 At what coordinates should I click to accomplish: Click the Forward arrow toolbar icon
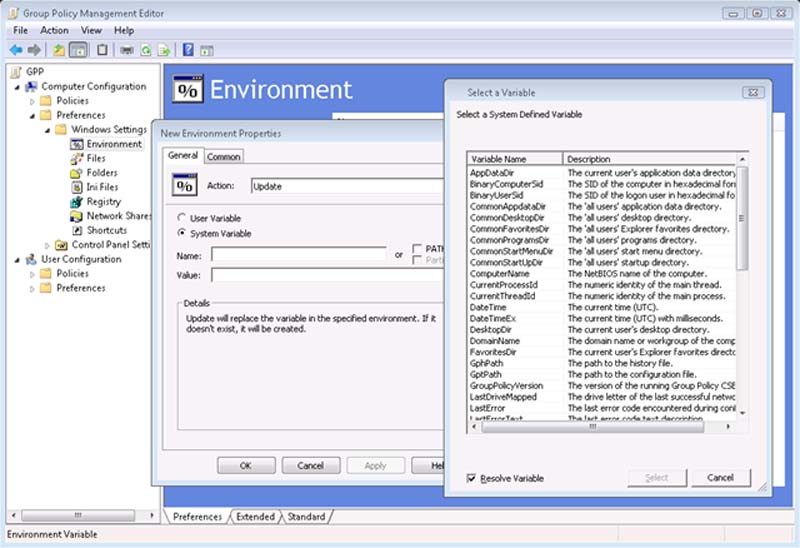34,50
